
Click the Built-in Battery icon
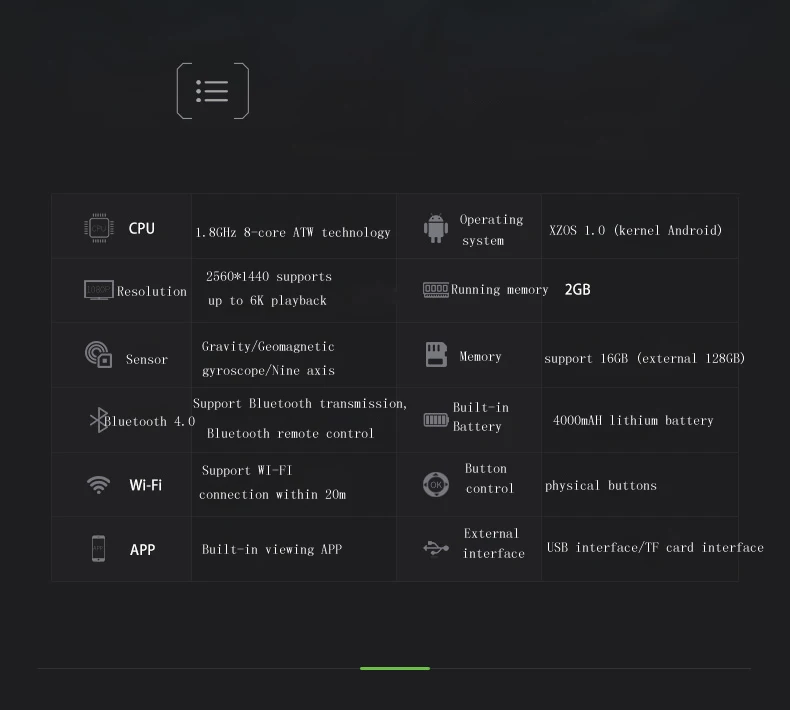[436, 419]
